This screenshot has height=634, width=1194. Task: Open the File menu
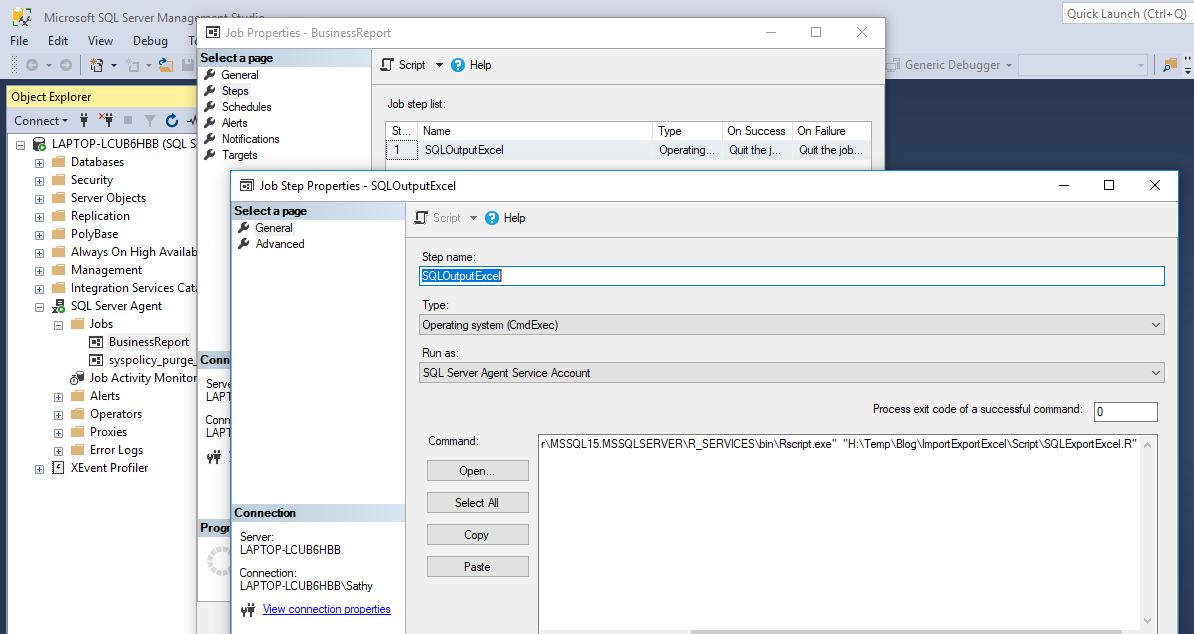[x=19, y=40]
